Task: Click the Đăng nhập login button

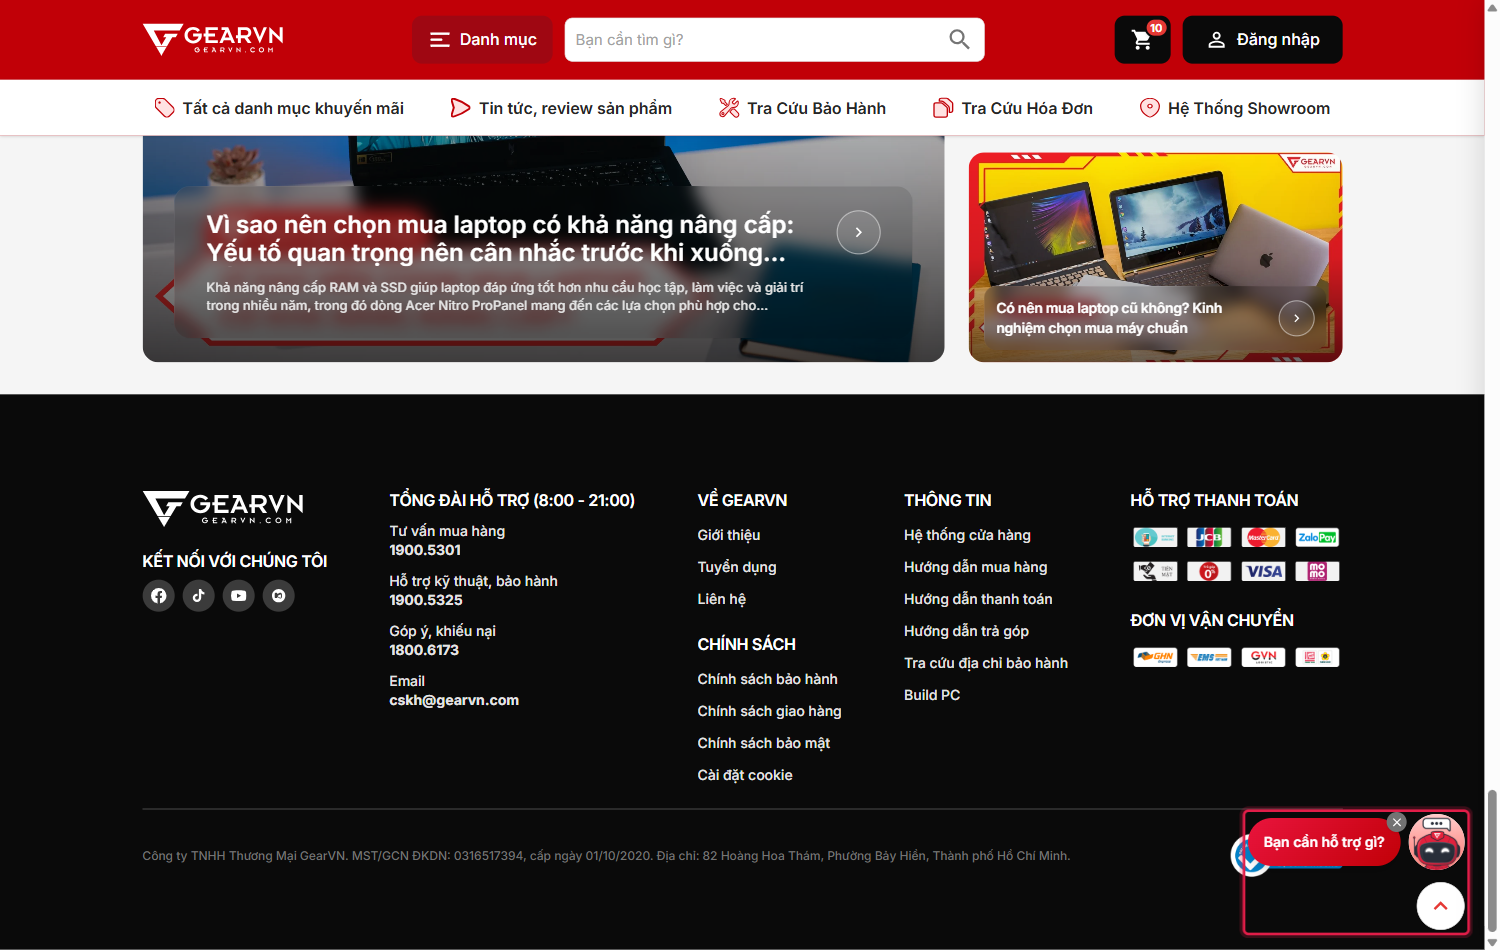Action: pyautogui.click(x=1263, y=40)
